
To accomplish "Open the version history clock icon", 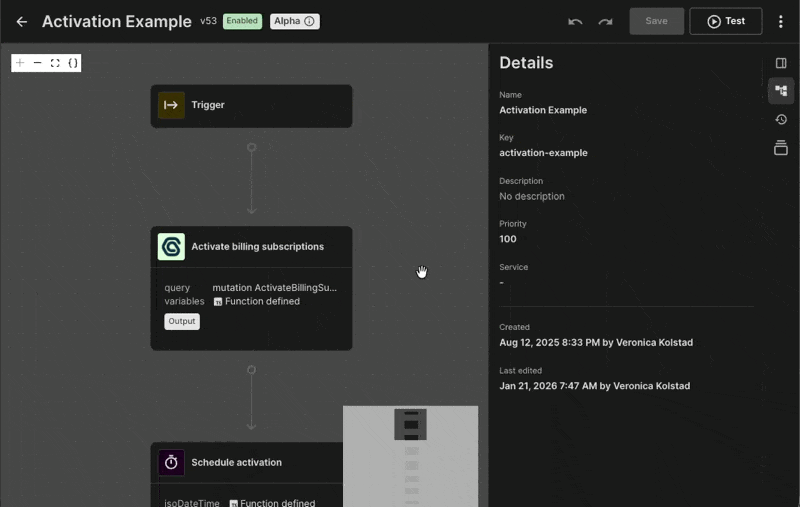I will [781, 119].
